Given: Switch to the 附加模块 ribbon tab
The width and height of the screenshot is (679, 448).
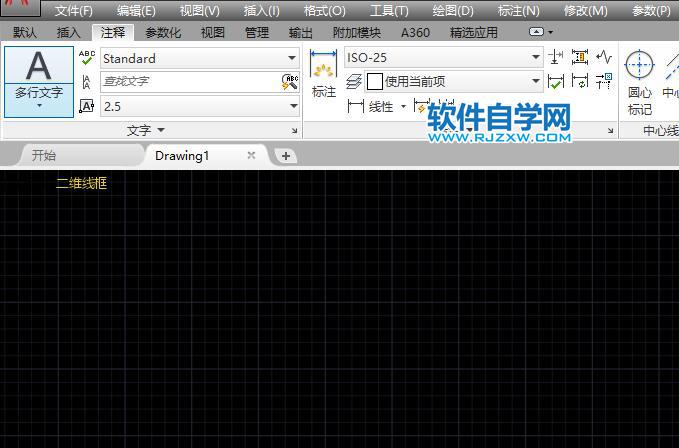Looking at the screenshot, I should pos(357,32).
